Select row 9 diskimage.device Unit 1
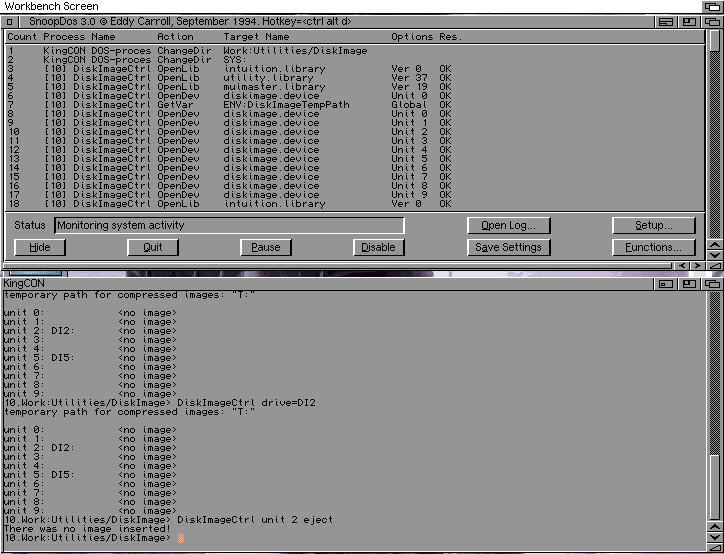The image size is (724, 554). pos(355,123)
